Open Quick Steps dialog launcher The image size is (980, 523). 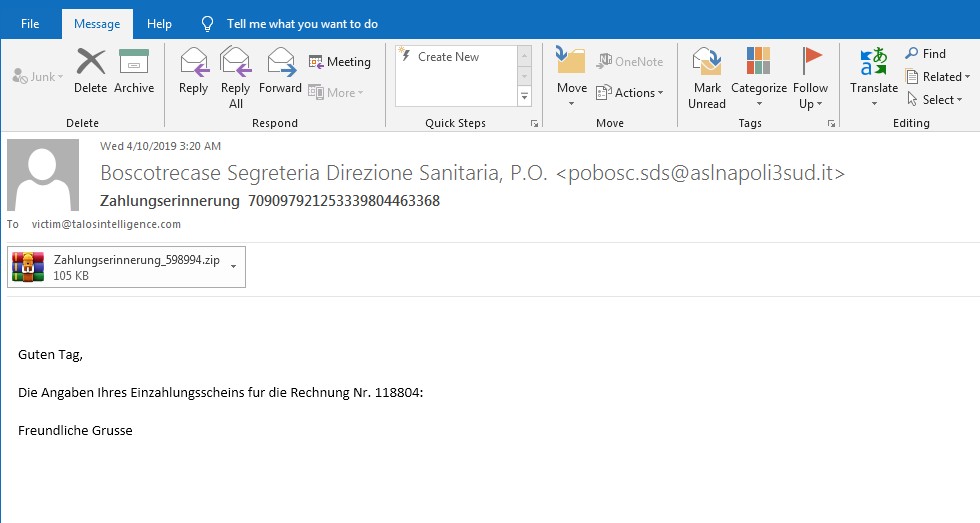[x=534, y=124]
